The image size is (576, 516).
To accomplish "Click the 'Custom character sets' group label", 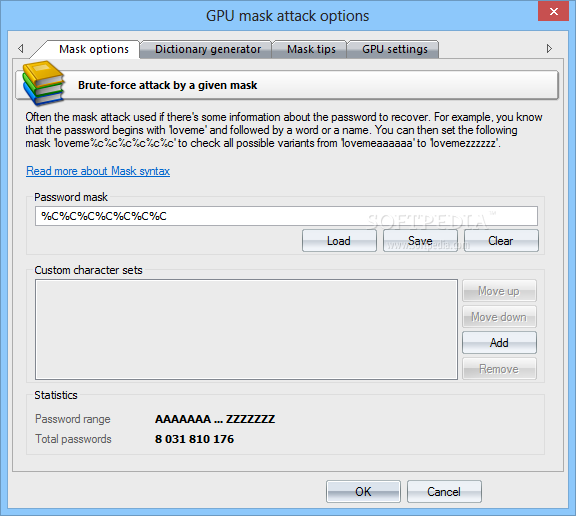I will click(88, 270).
